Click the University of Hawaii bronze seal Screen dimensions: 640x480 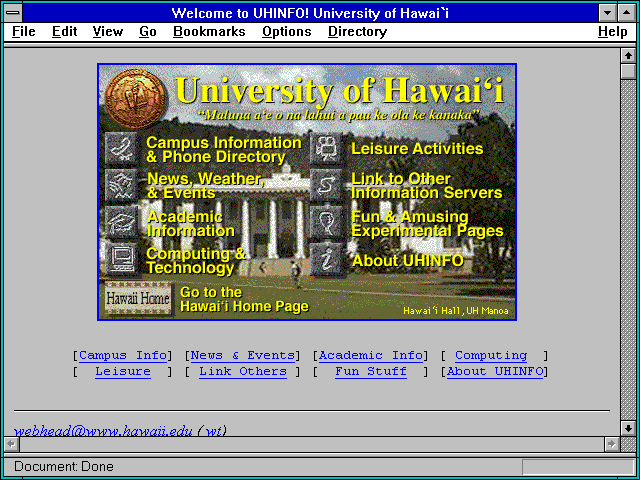[136, 98]
